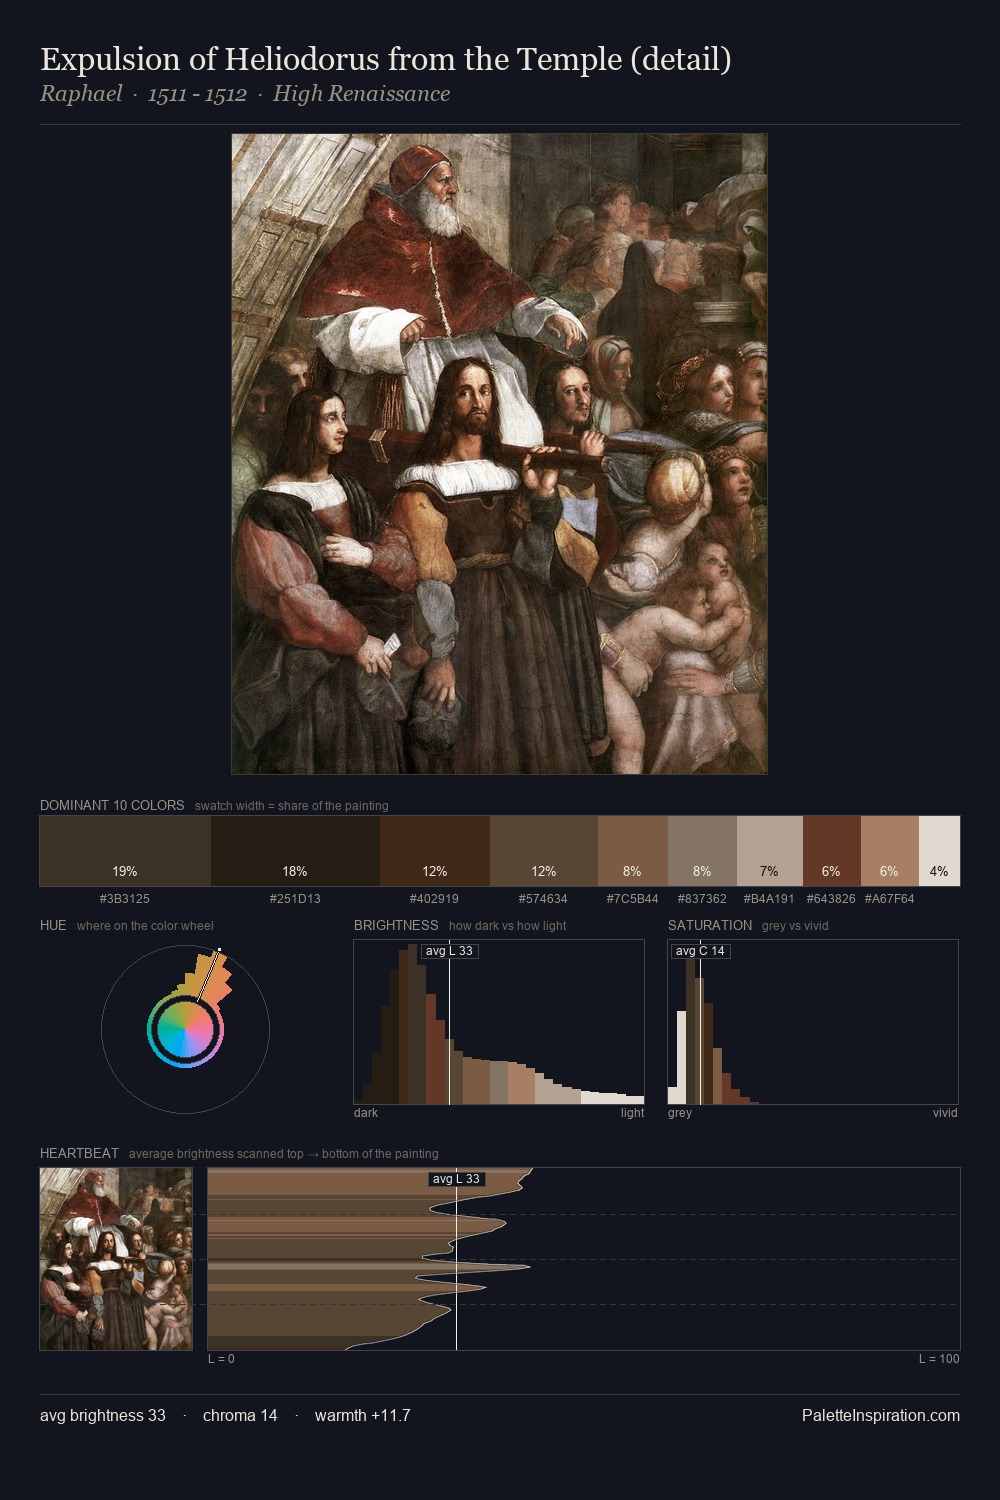This screenshot has height=1500, width=1000.
Task: Click the #574634 hex code label
Action: click(x=543, y=899)
